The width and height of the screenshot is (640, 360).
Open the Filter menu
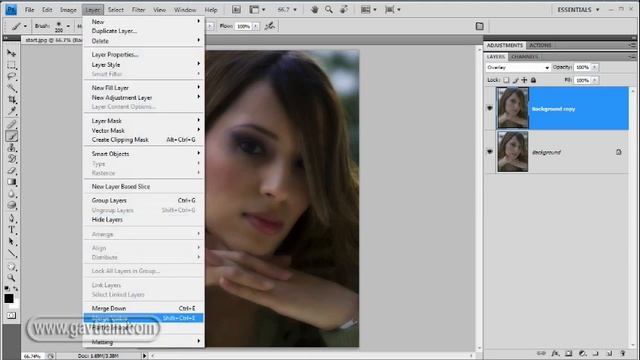point(138,9)
